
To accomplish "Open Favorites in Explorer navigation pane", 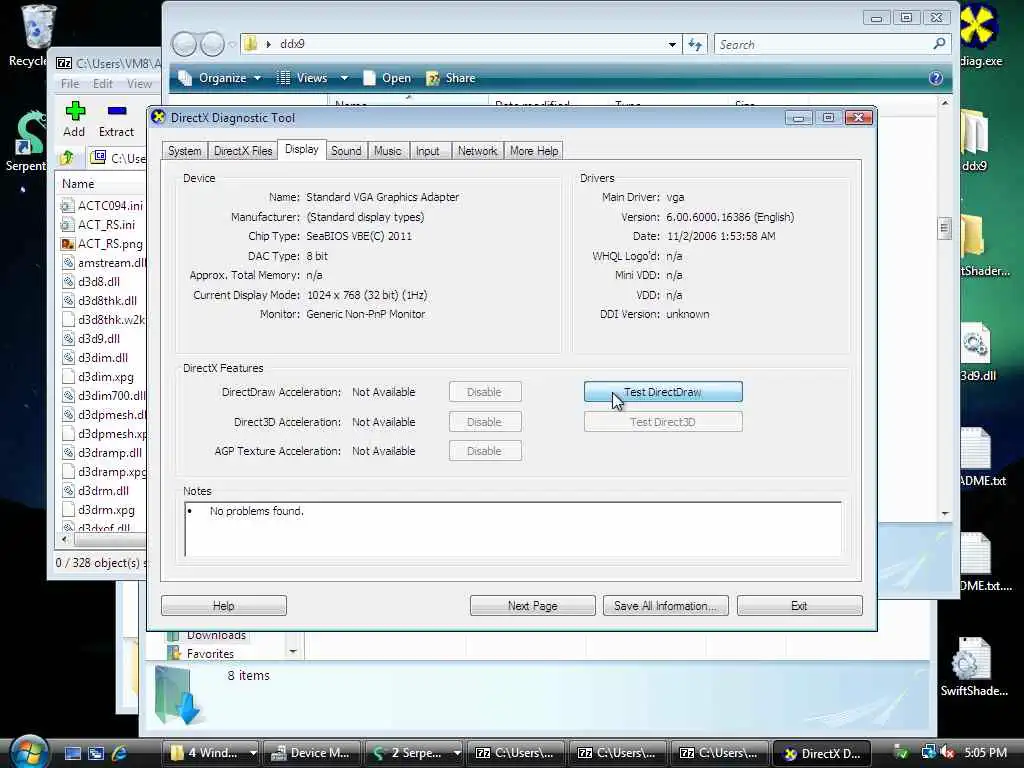I will pyautogui.click(x=210, y=653).
